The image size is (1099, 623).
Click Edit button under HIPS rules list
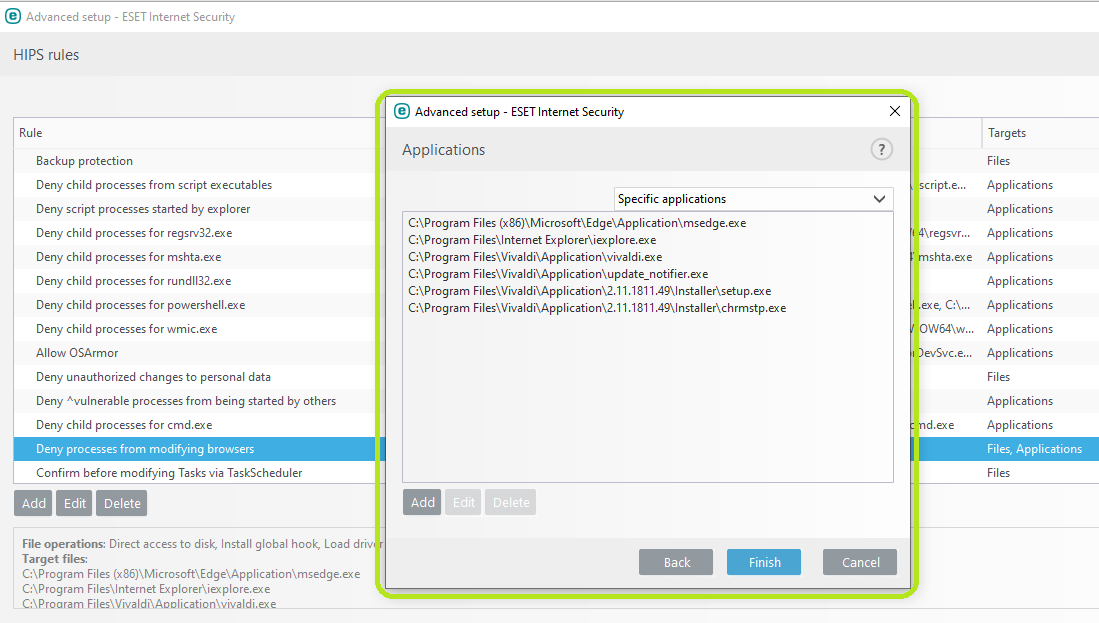(74, 503)
